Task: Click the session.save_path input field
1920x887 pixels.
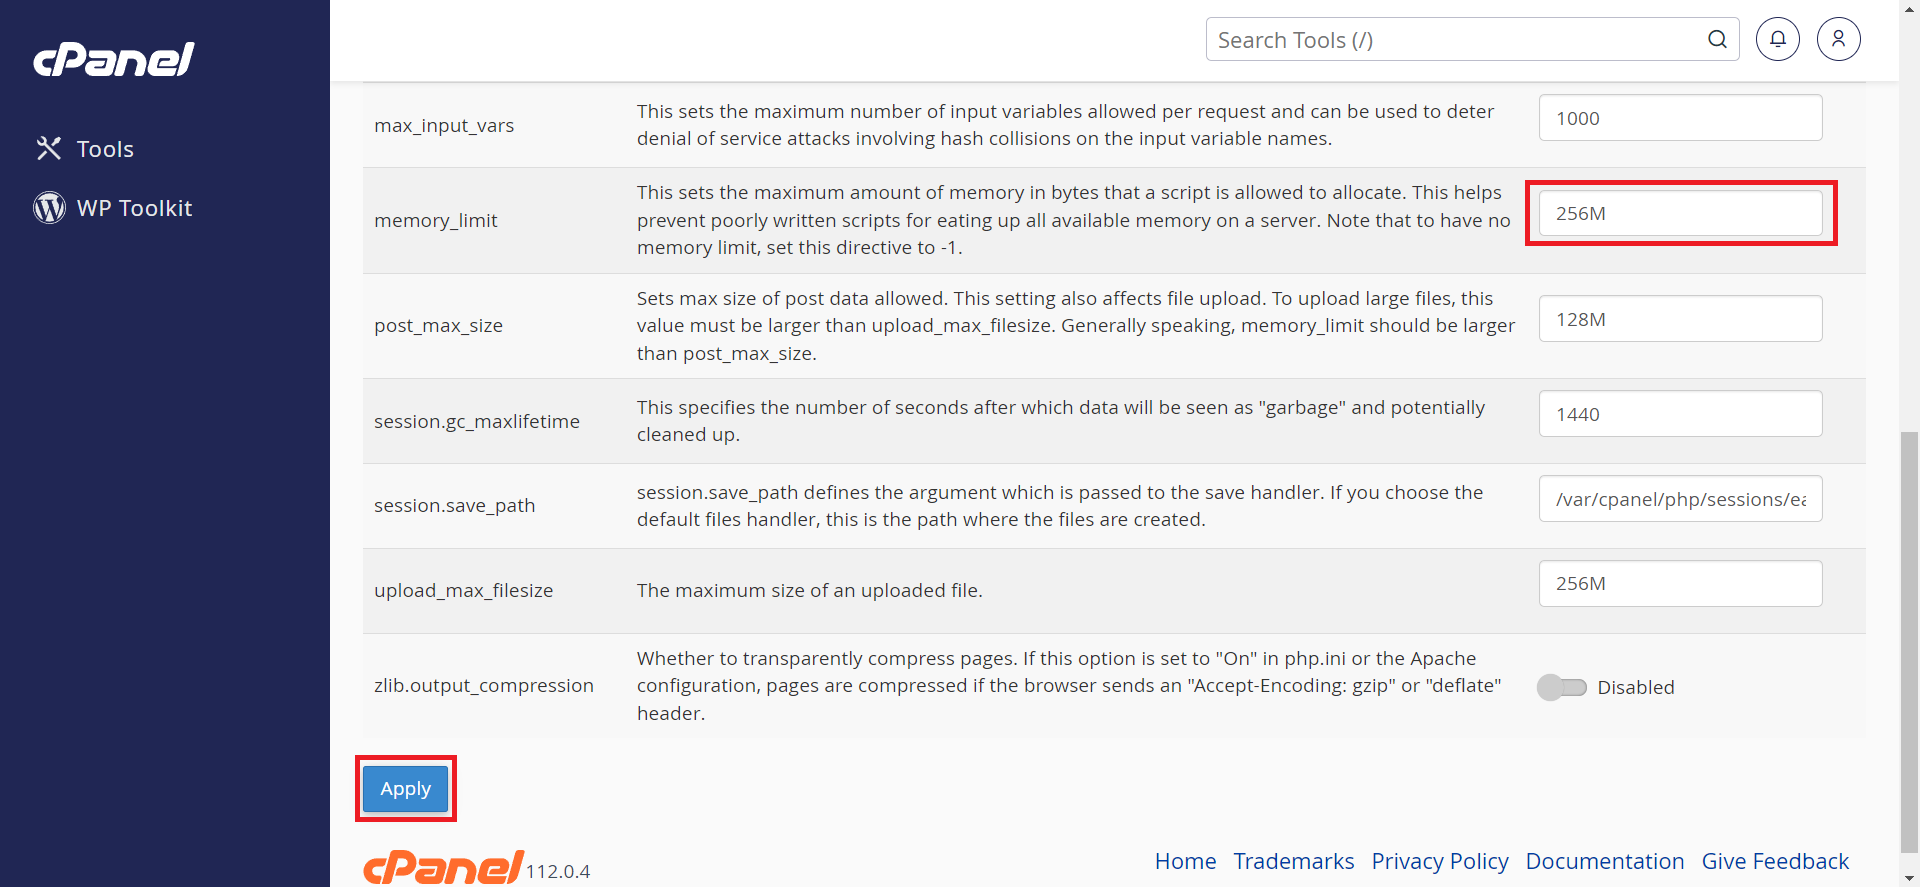Action: pyautogui.click(x=1680, y=499)
